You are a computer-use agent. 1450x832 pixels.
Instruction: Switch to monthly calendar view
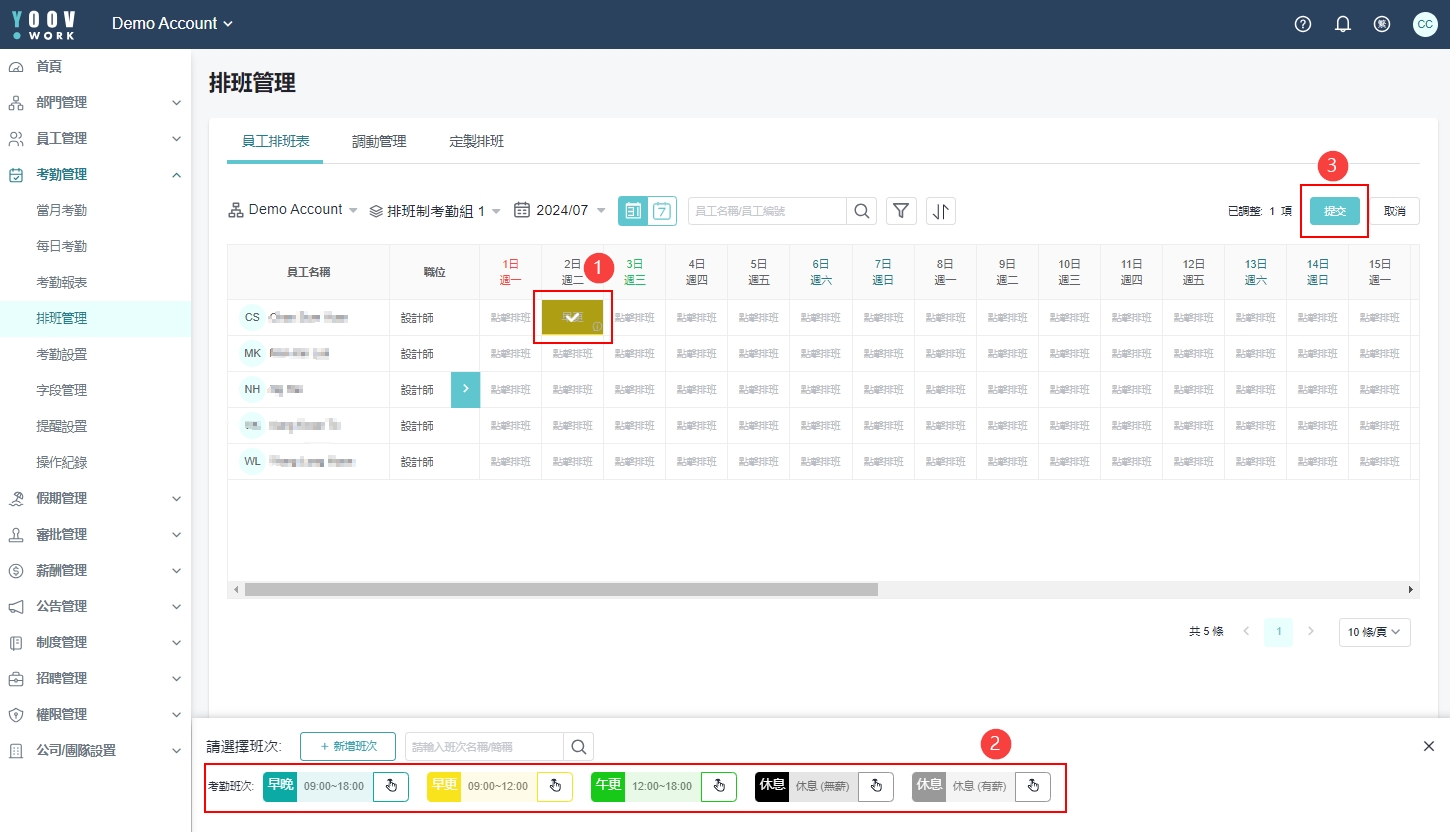pyautogui.click(x=633, y=210)
